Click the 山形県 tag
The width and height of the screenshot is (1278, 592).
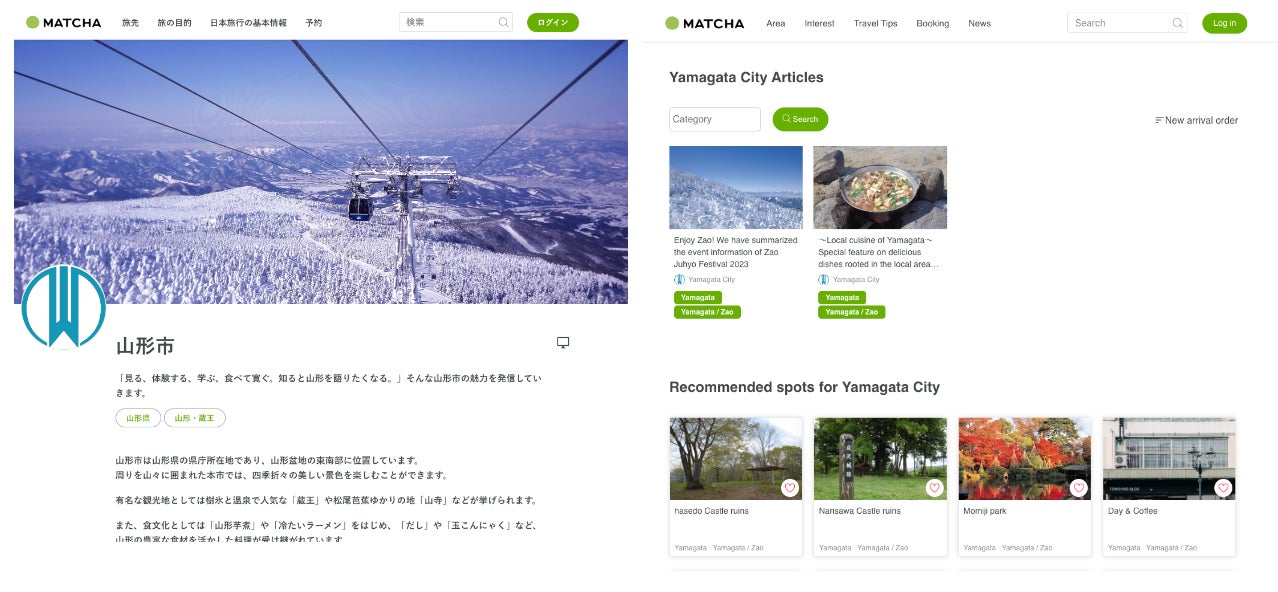point(138,418)
